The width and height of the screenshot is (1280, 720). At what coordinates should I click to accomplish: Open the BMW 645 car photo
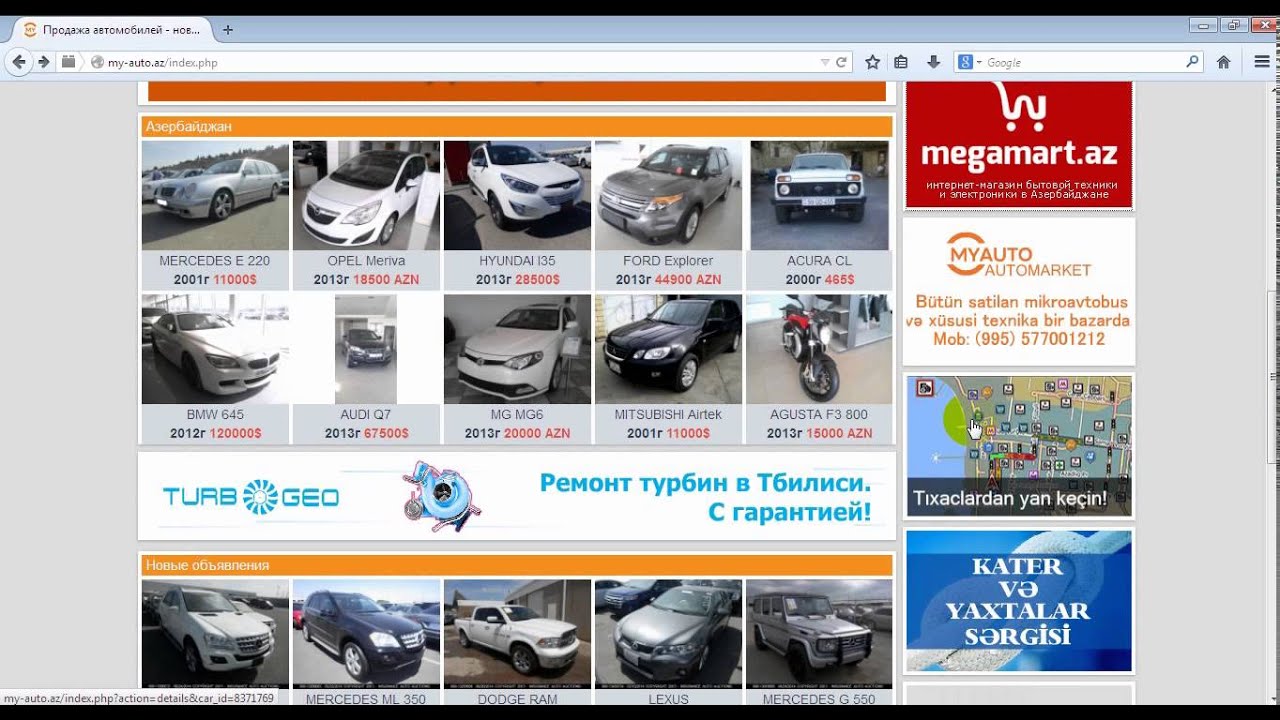click(x=215, y=349)
